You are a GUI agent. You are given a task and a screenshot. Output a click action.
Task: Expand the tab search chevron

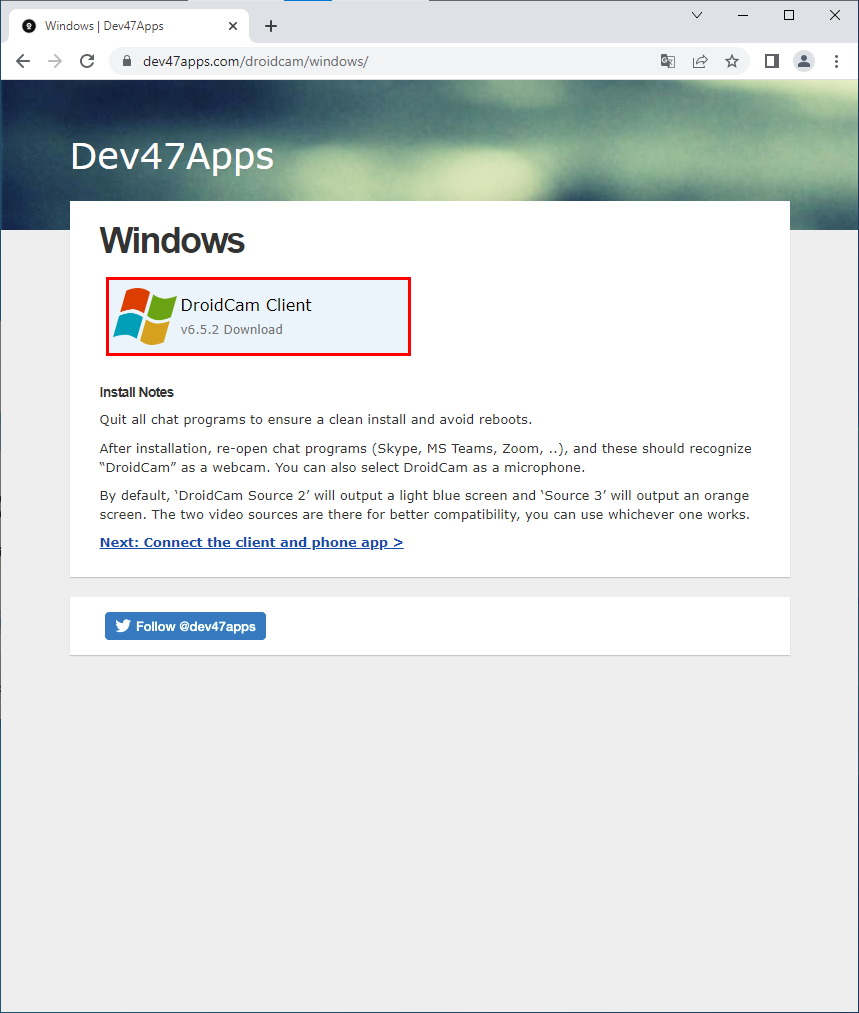[x=697, y=15]
